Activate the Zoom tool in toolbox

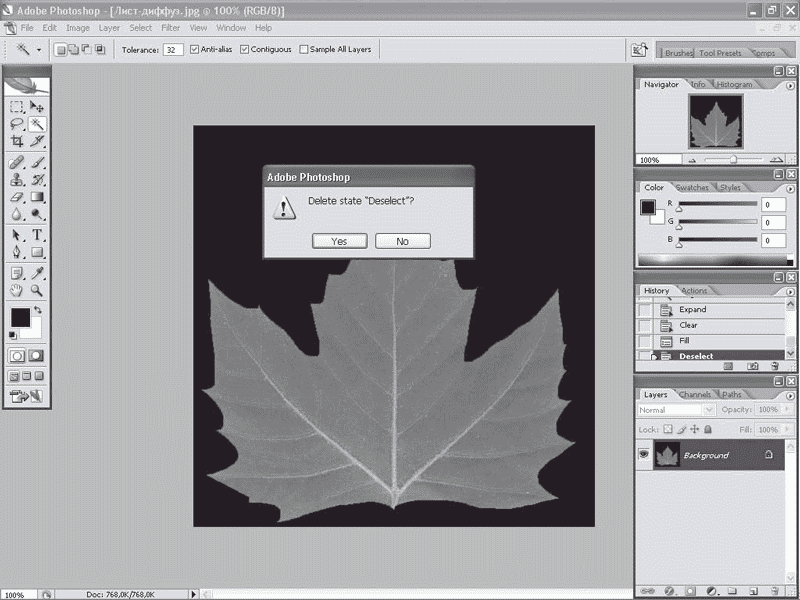pyautogui.click(x=37, y=290)
